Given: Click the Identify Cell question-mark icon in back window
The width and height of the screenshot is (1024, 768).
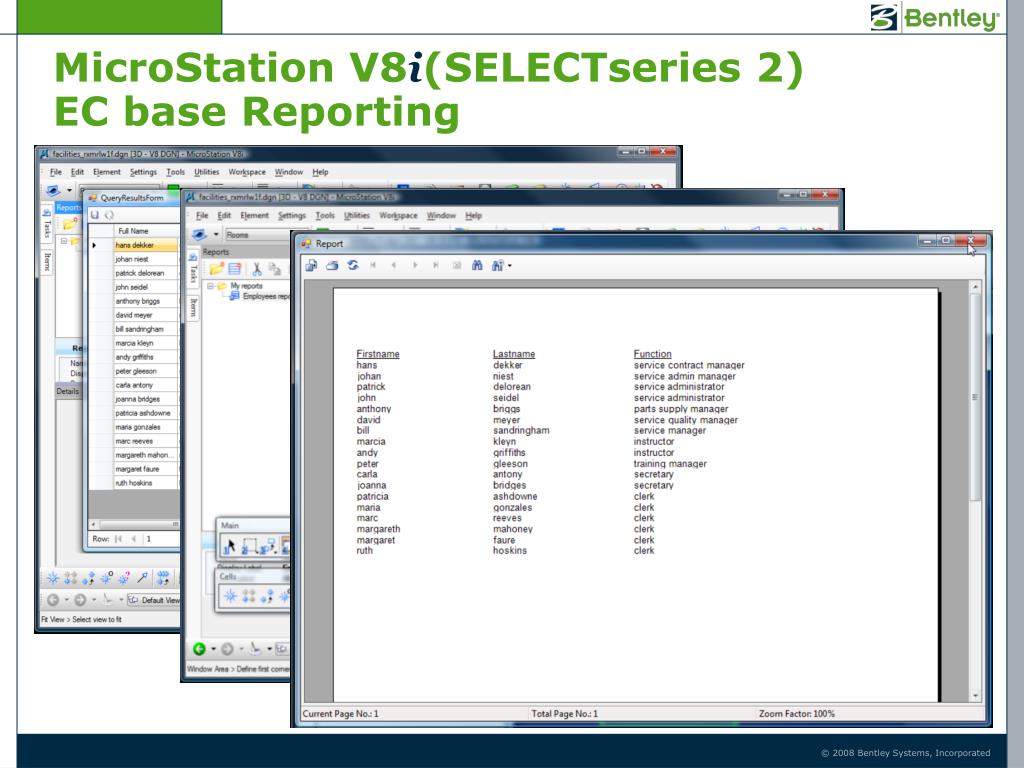Looking at the screenshot, I should [x=123, y=577].
